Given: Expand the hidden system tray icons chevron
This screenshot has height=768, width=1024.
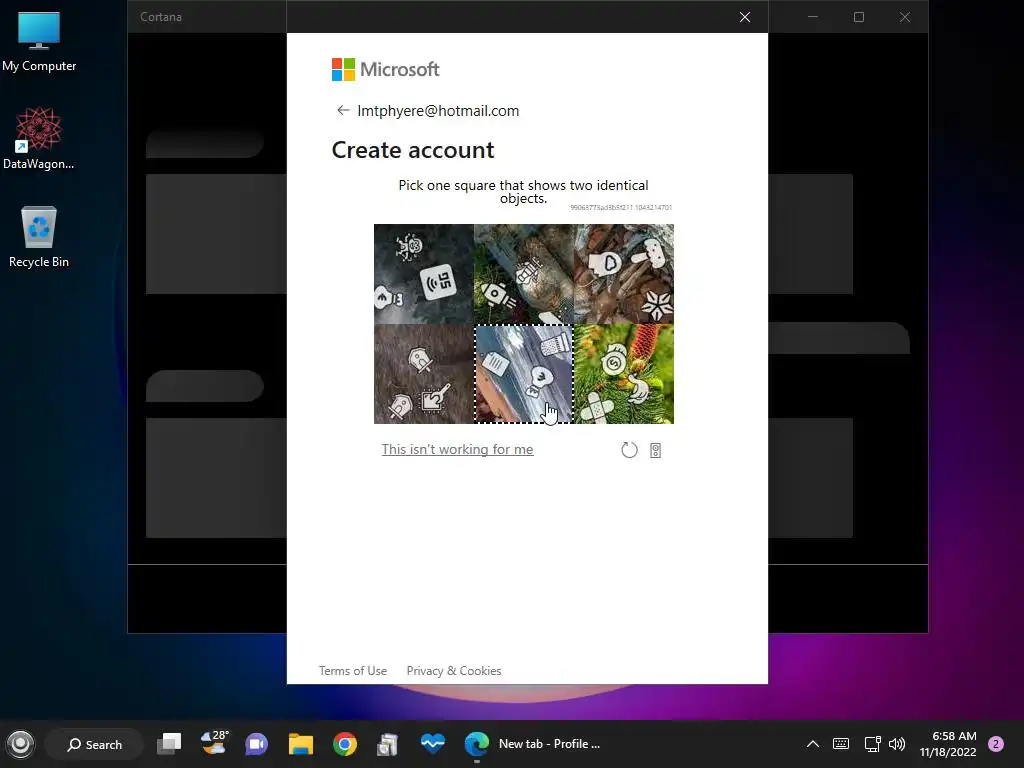Looking at the screenshot, I should coord(812,744).
